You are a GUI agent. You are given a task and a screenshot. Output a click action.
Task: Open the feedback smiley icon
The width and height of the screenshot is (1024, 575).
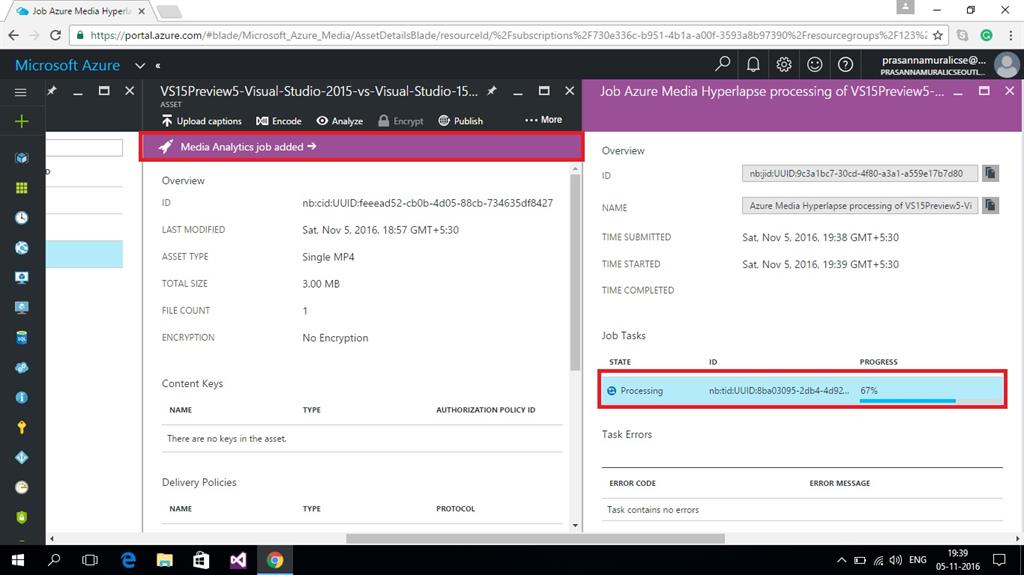point(814,64)
